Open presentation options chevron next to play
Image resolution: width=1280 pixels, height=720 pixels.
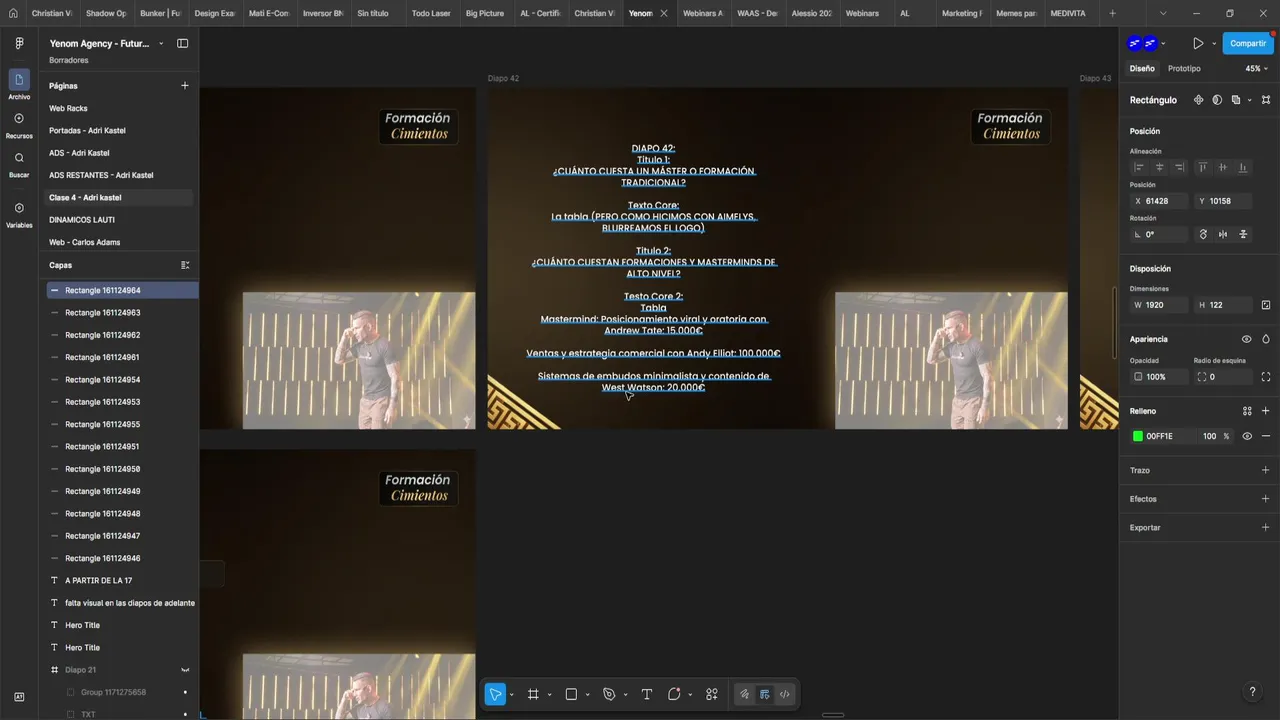coord(1214,44)
